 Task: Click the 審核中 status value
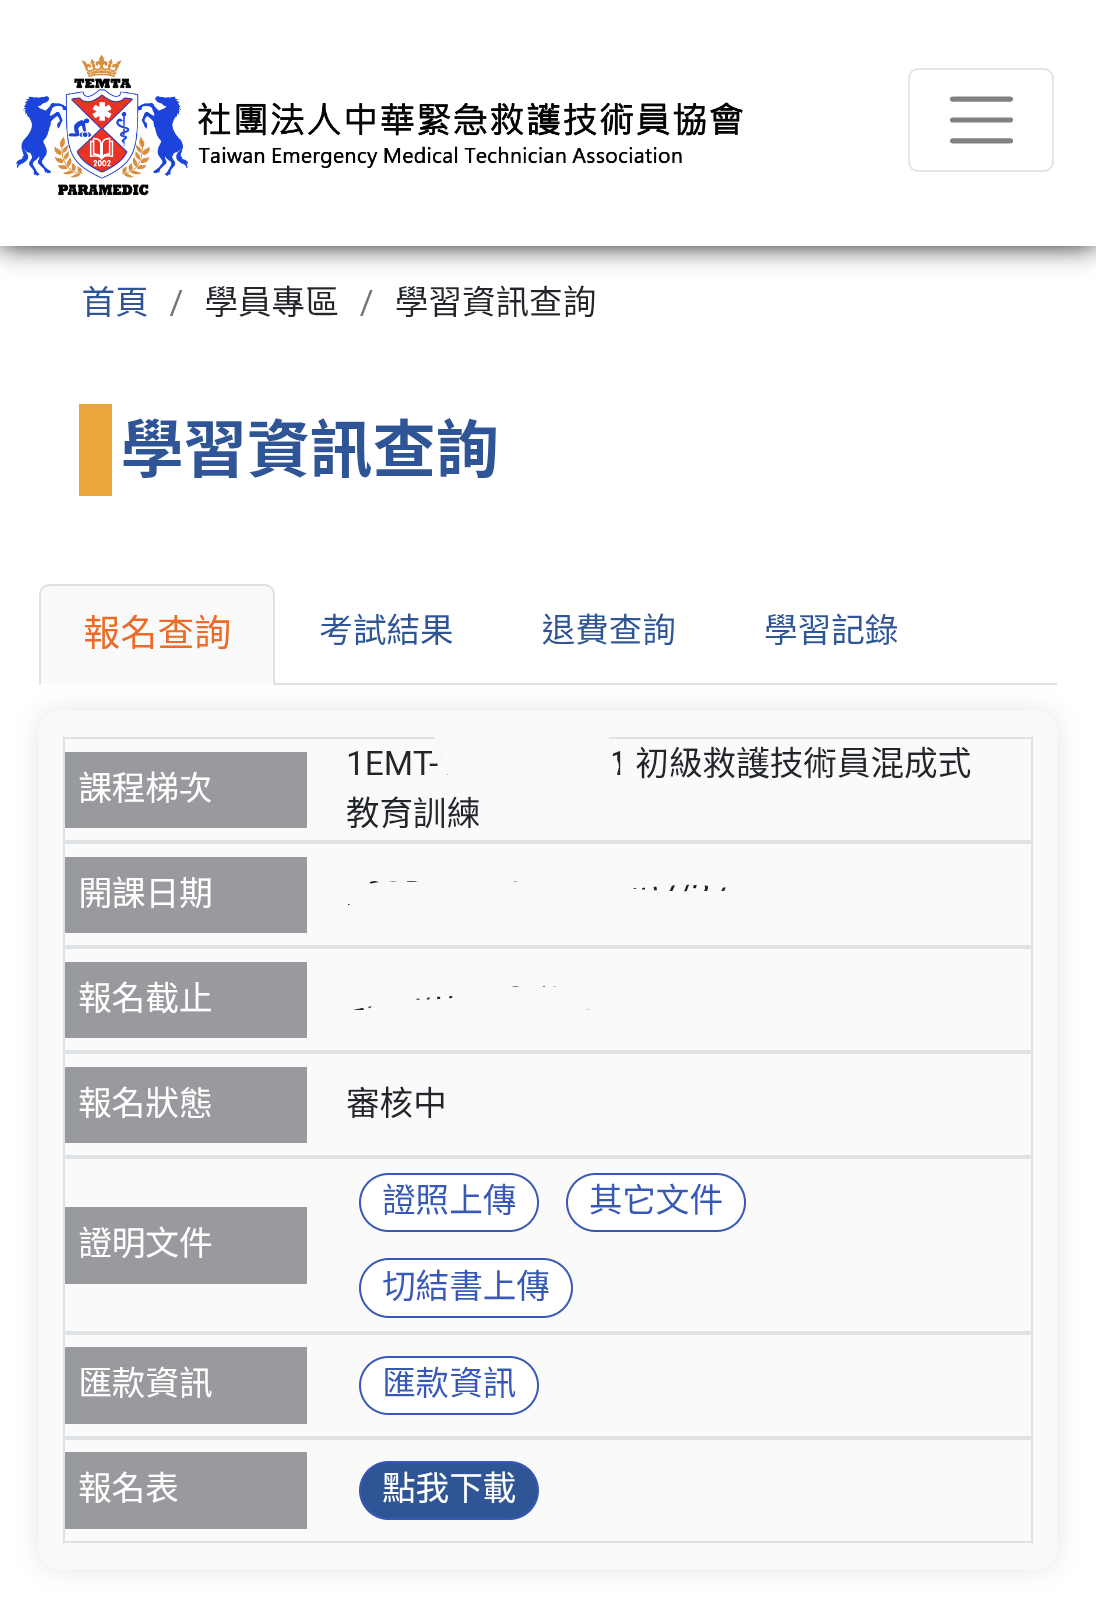(396, 1104)
